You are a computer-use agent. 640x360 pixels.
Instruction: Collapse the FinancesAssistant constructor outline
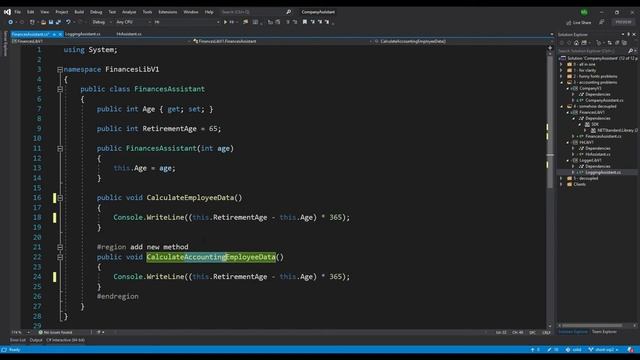click(x=60, y=149)
